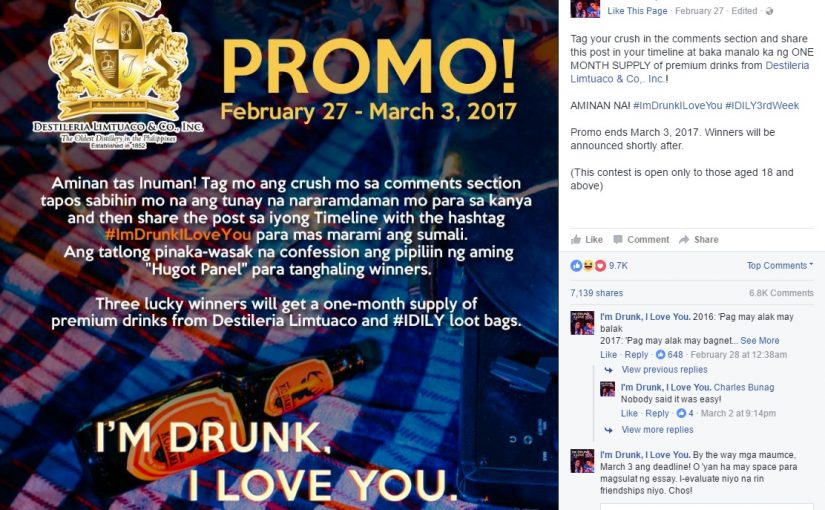Image resolution: width=825 pixels, height=510 pixels.
Task: Click the Share arrow icon
Action: point(684,239)
